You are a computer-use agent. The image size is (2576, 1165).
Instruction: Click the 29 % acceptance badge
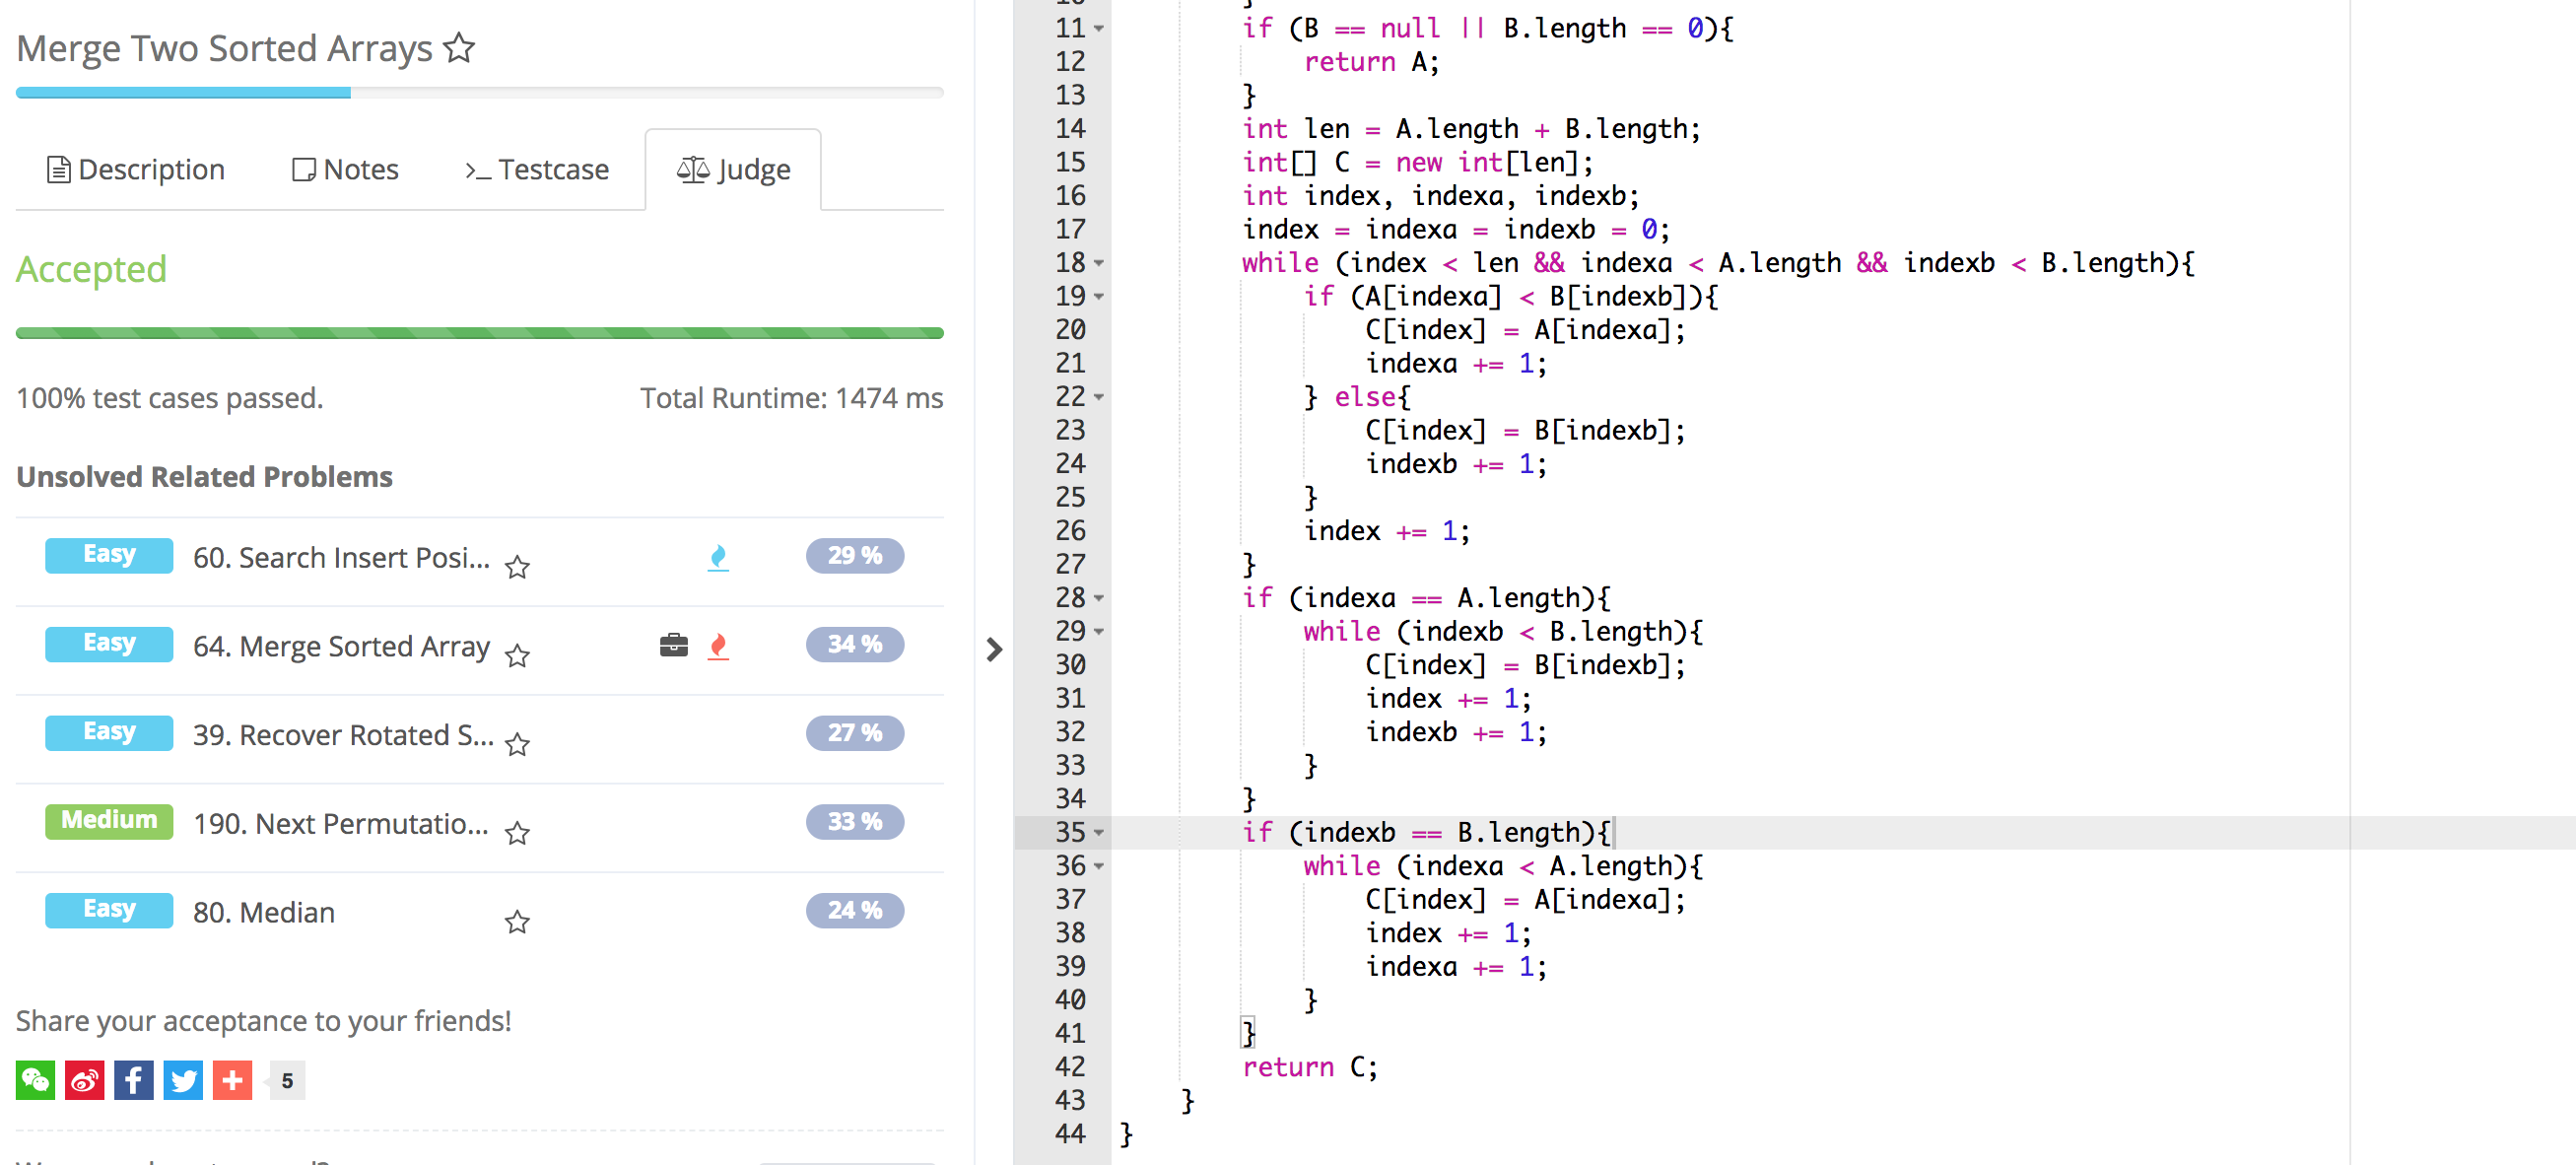[x=855, y=556]
